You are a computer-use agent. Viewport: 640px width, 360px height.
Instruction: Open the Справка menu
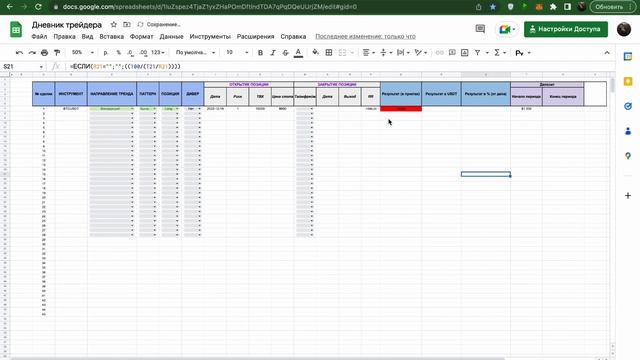tap(293, 36)
